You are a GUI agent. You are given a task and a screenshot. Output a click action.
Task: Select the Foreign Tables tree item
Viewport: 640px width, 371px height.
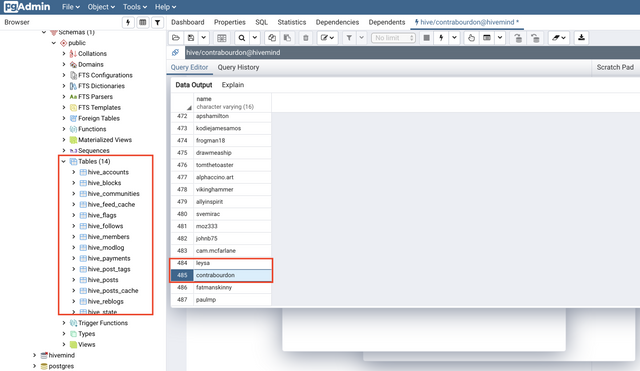click(99, 118)
